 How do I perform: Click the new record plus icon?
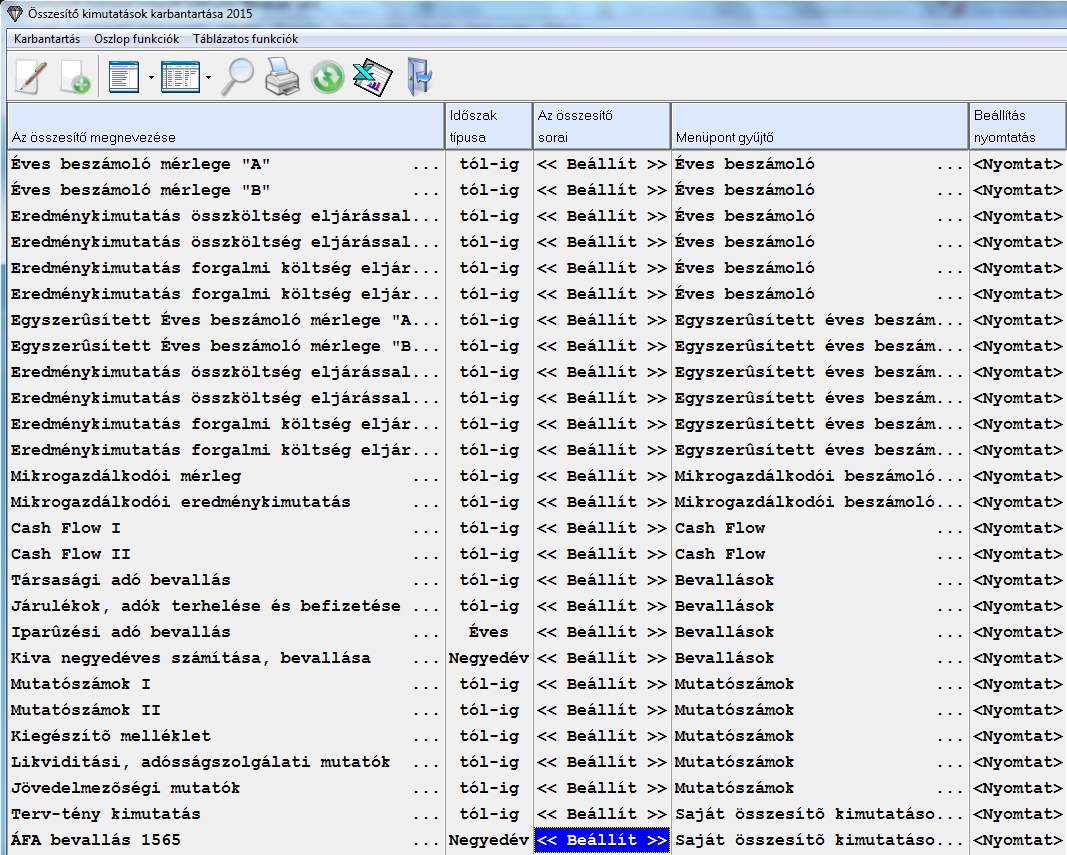point(76,77)
